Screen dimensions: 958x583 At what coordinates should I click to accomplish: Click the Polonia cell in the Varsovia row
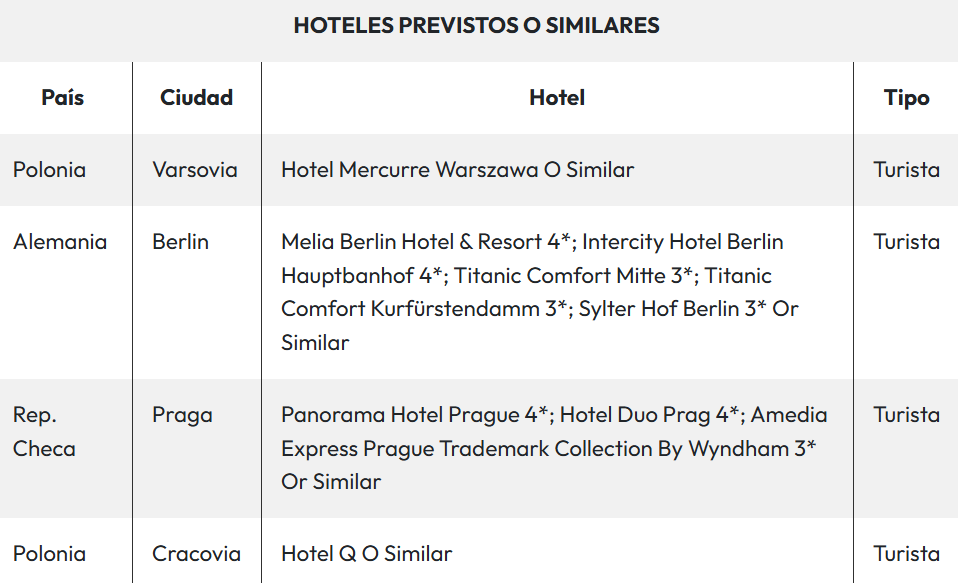50,170
